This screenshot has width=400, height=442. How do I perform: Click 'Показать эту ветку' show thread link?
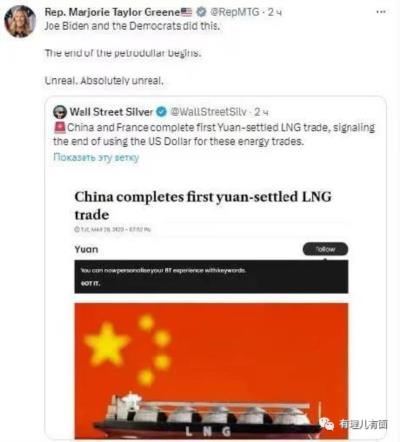point(96,157)
